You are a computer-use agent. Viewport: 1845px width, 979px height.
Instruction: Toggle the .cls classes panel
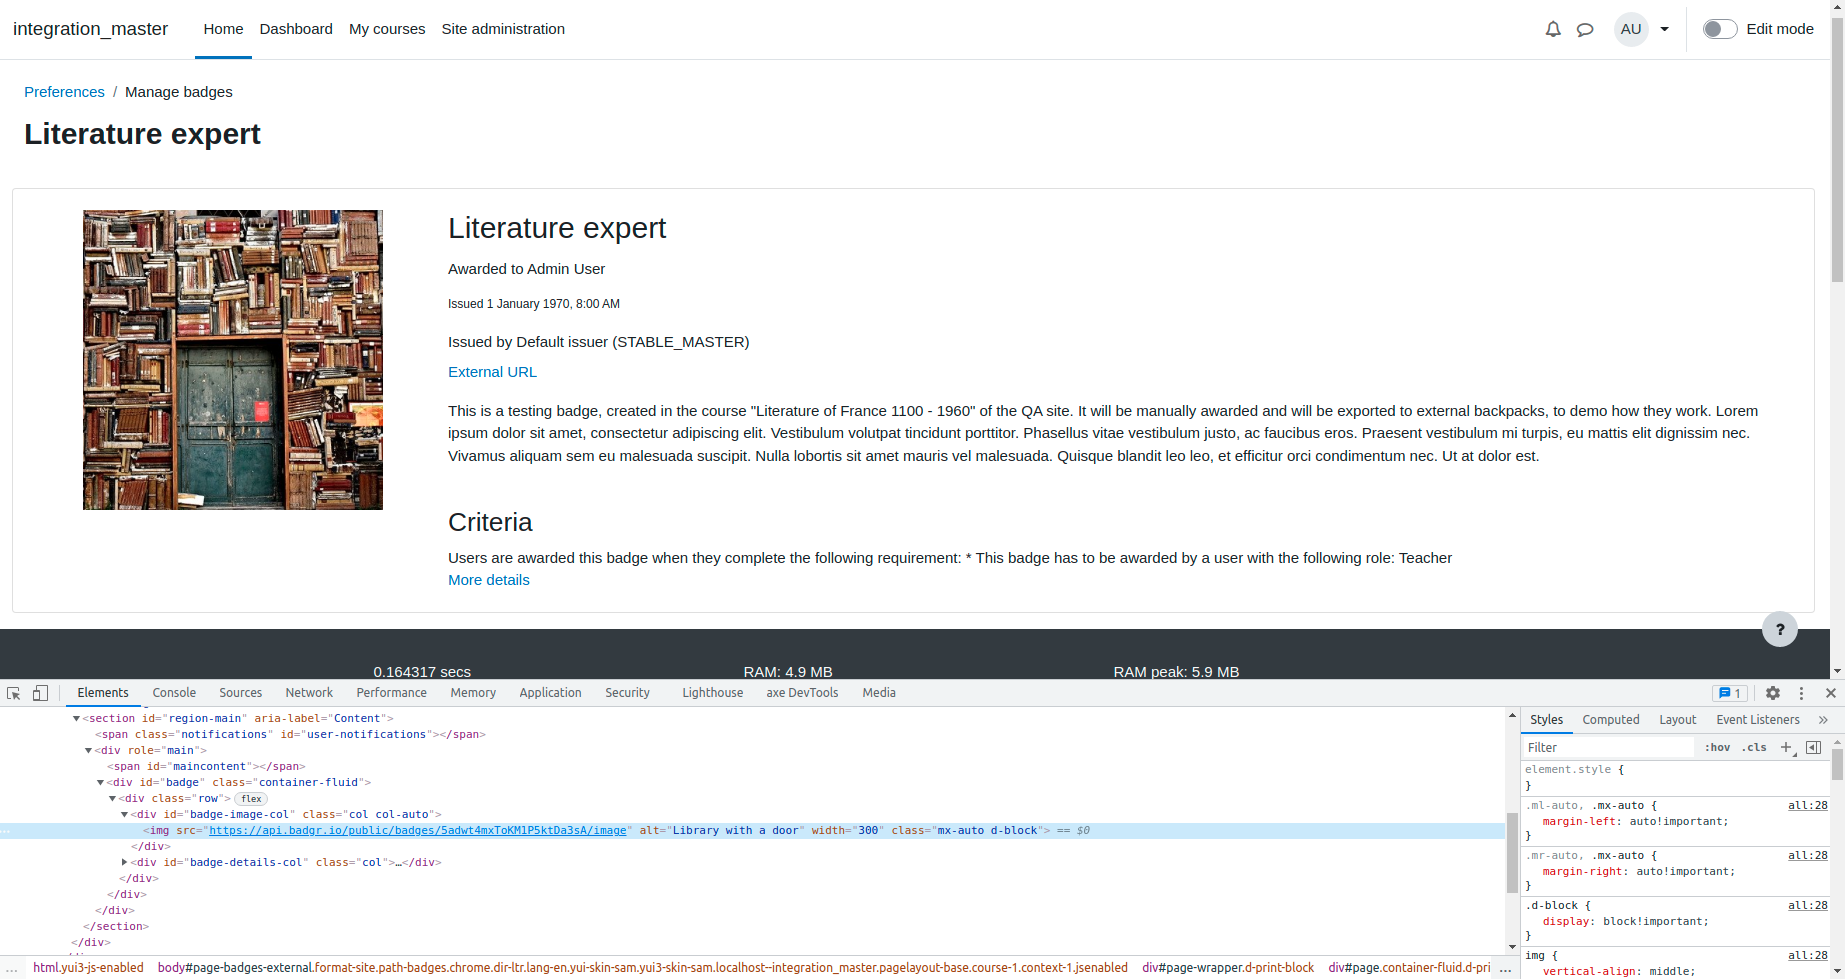pos(1754,747)
